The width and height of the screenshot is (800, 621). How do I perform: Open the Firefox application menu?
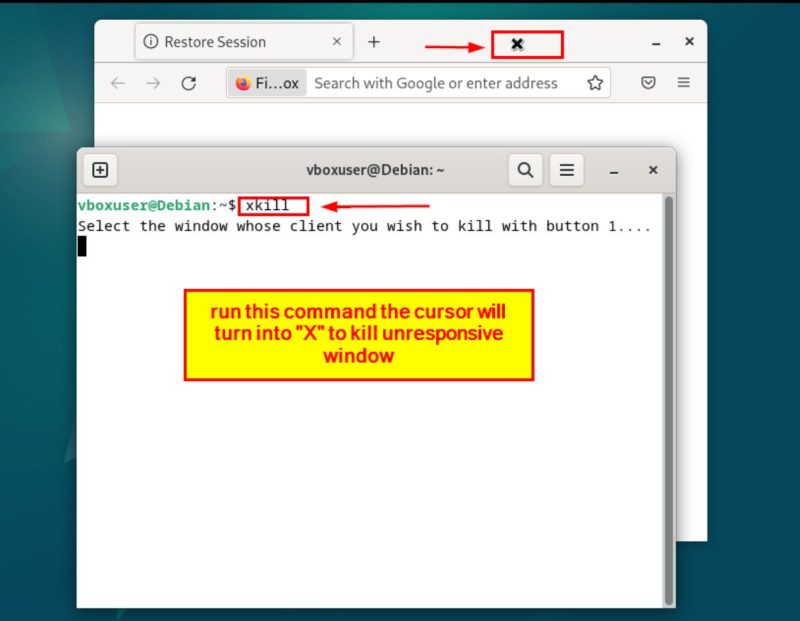click(683, 83)
